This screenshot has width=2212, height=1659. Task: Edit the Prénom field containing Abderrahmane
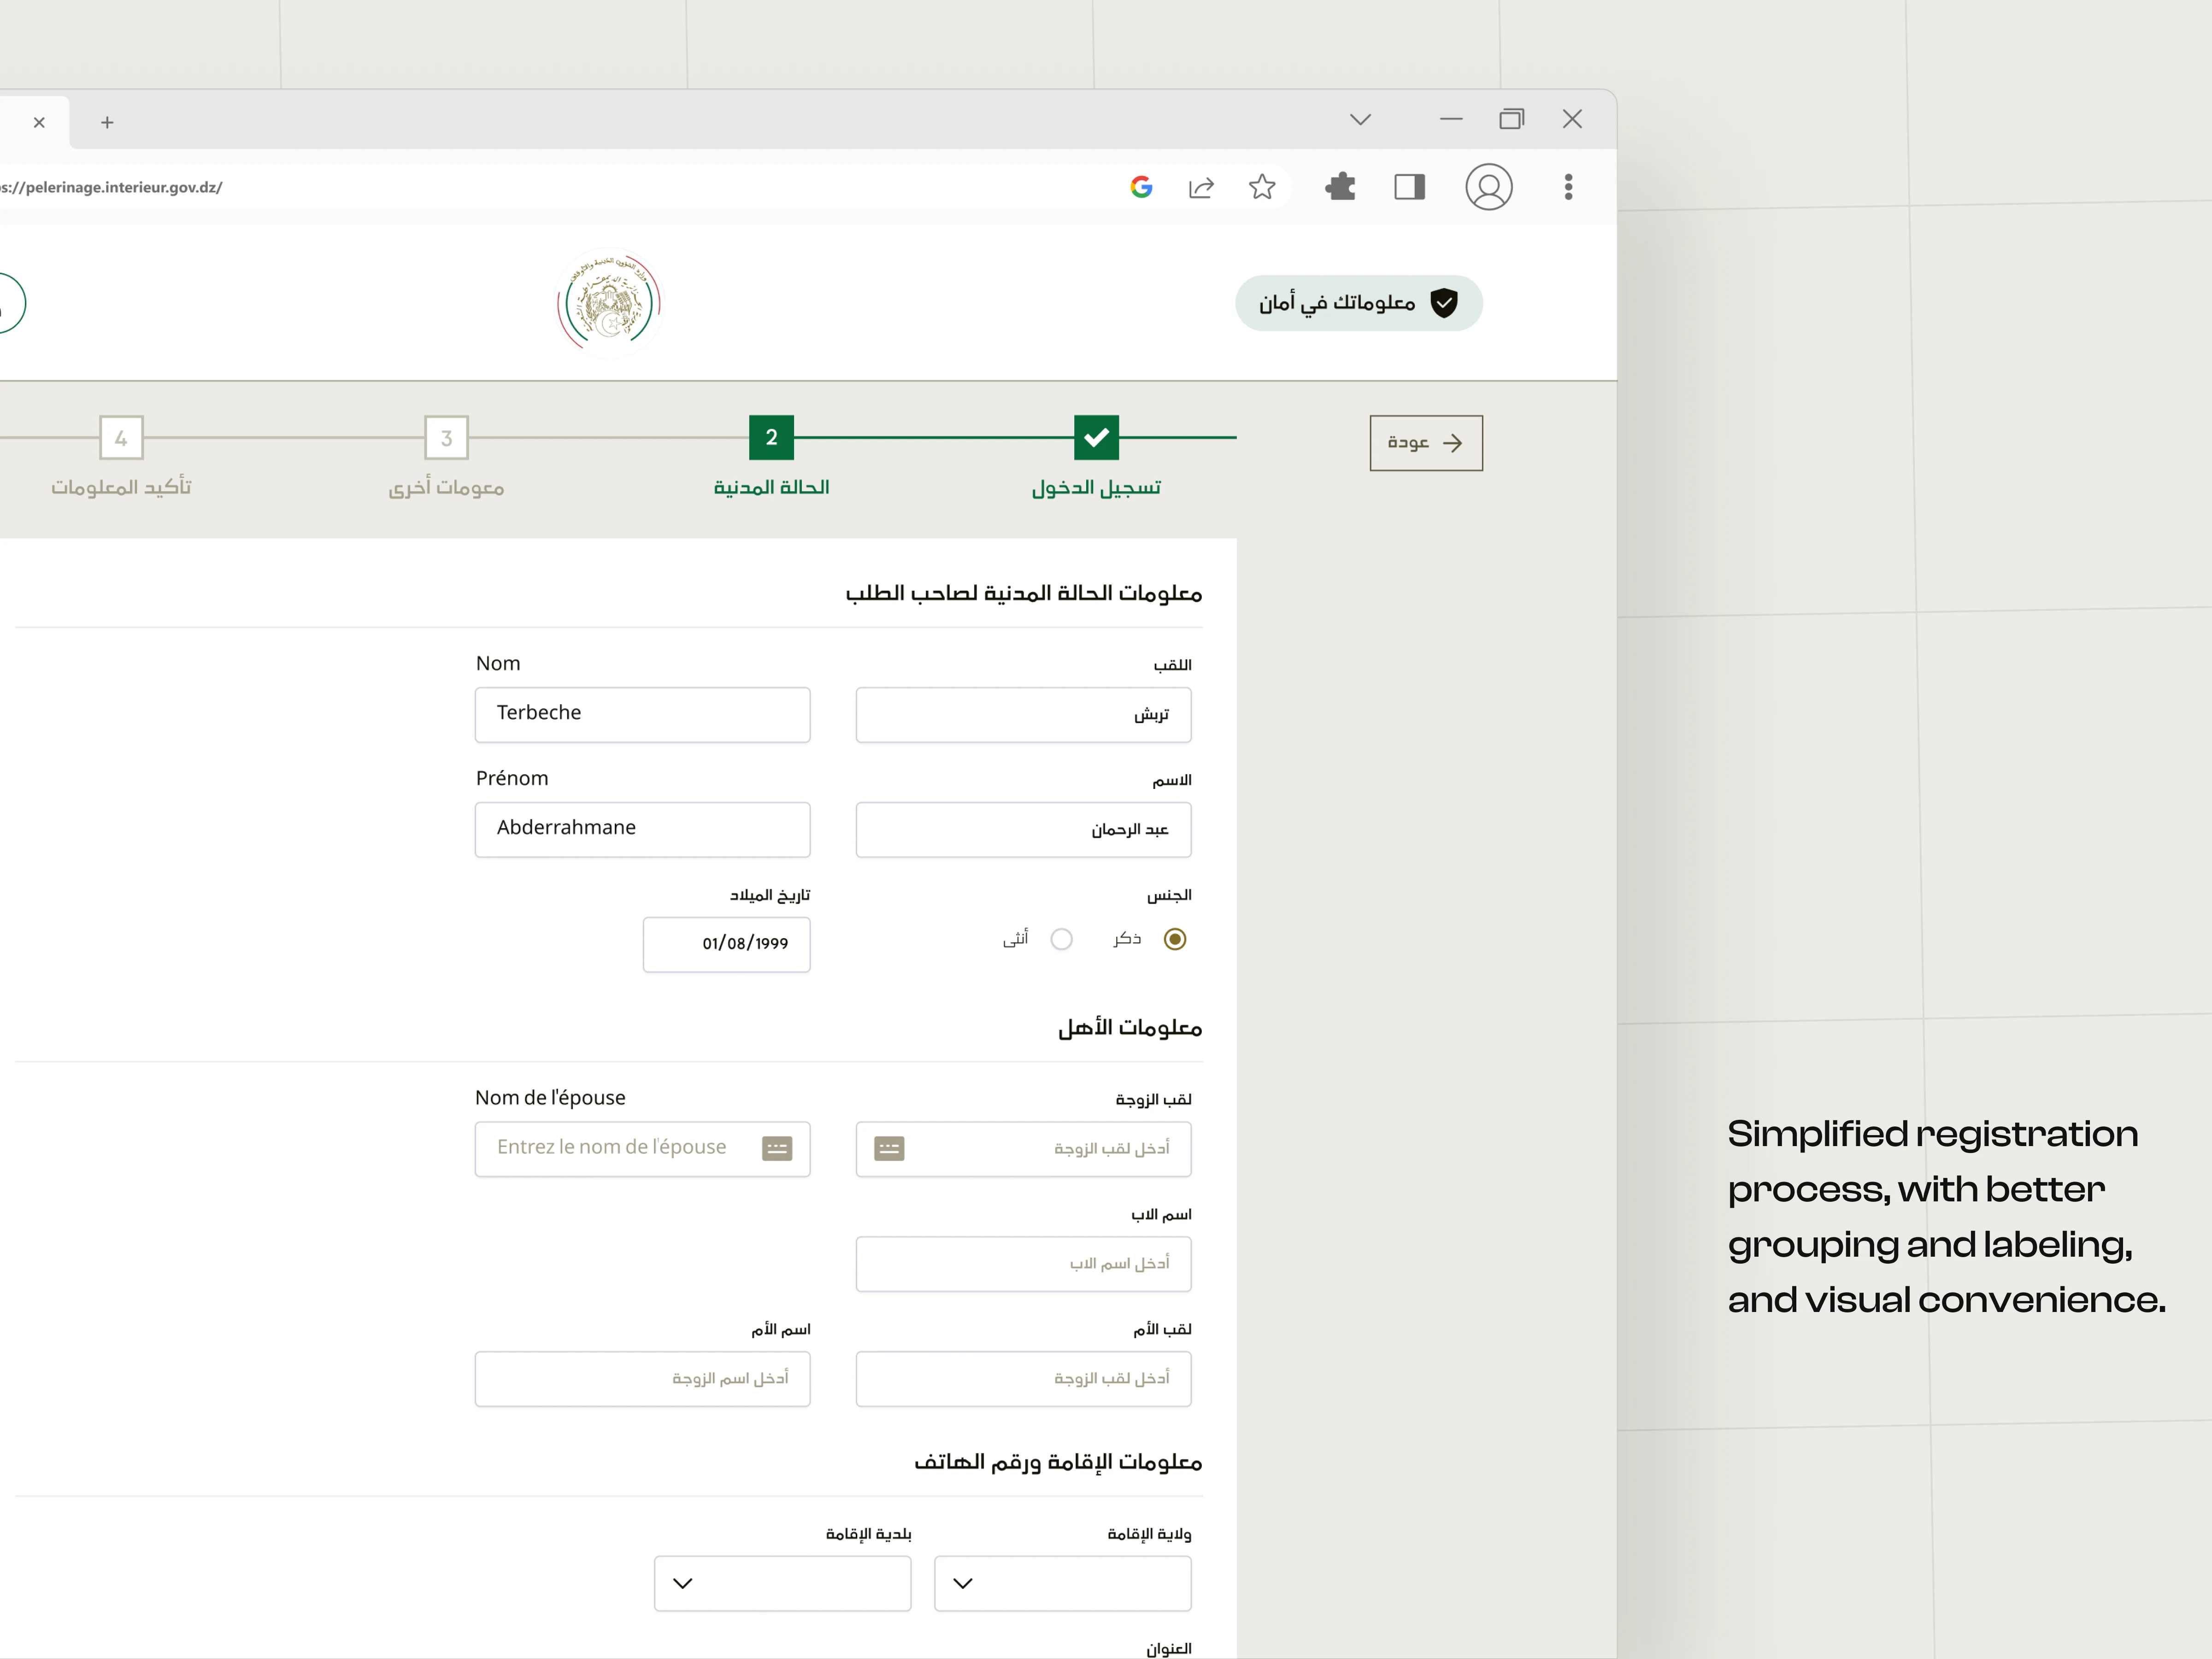[642, 829]
